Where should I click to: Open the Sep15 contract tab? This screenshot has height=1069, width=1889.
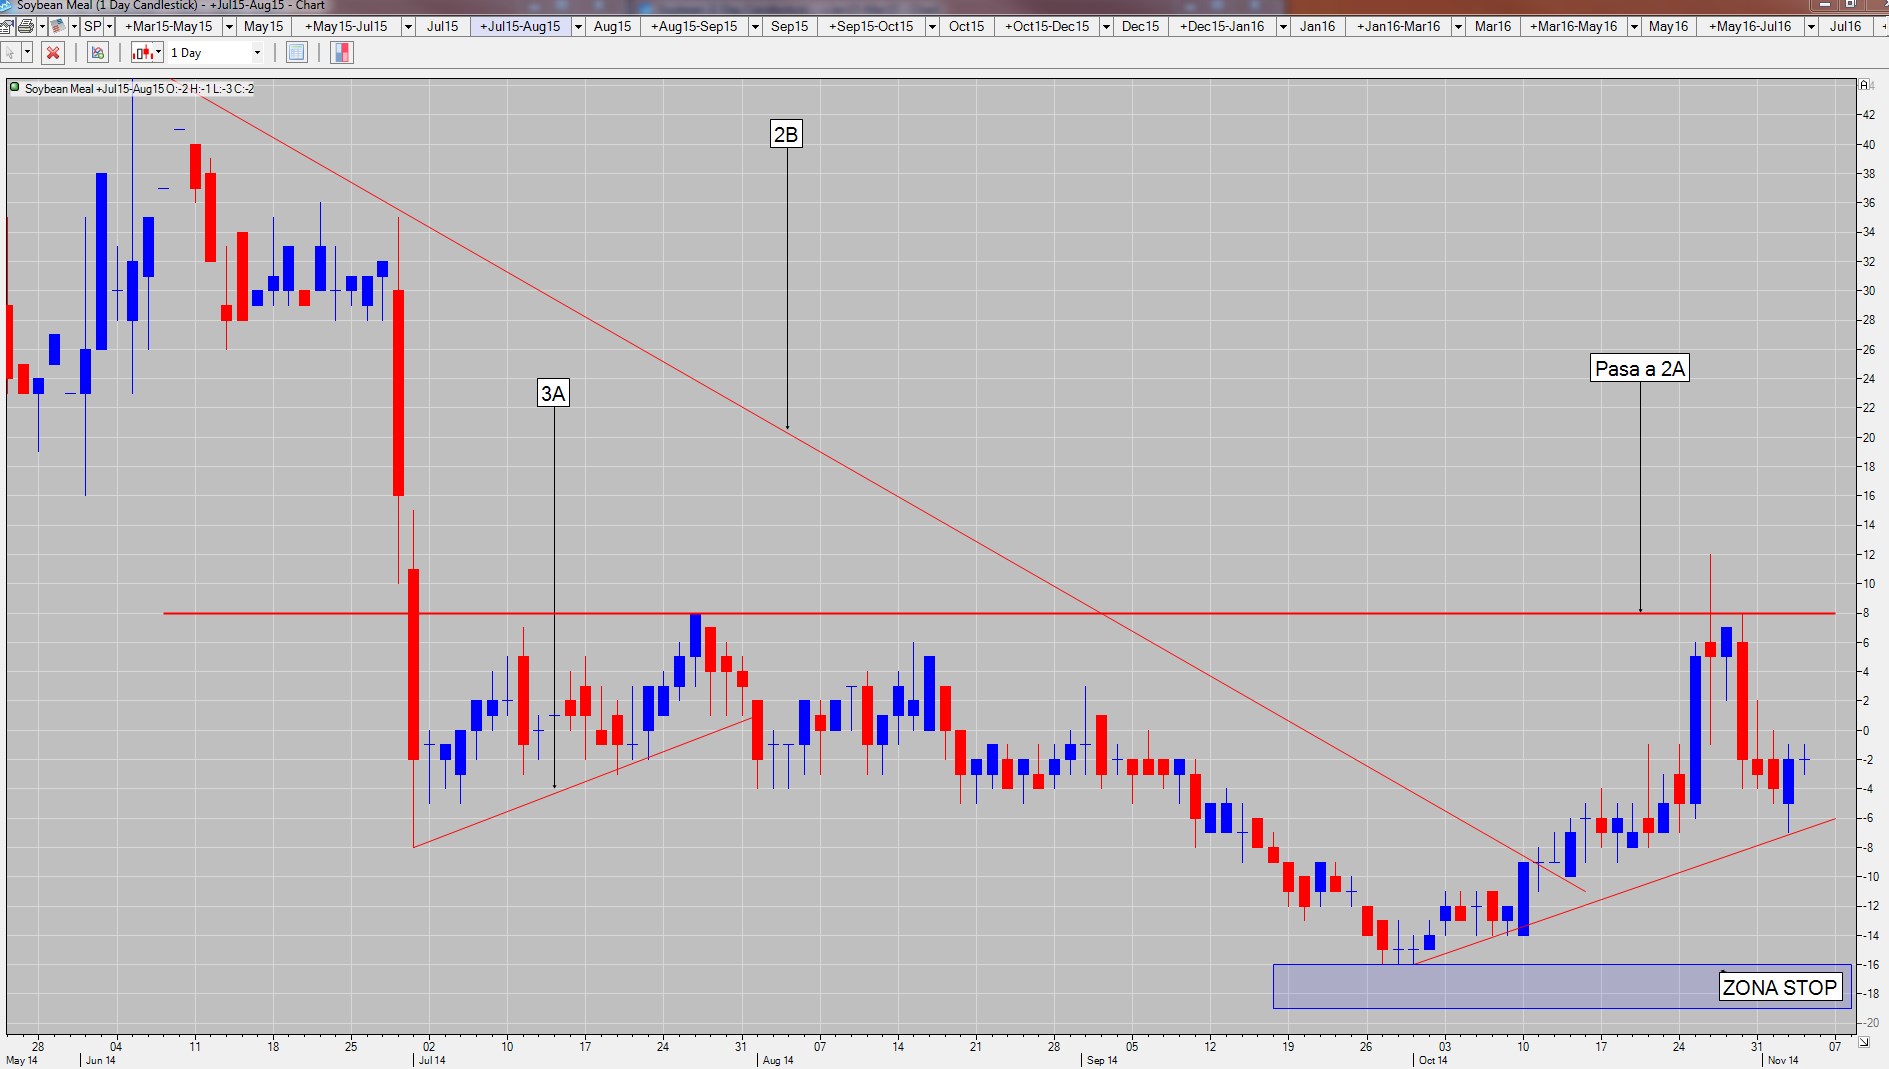click(x=790, y=26)
